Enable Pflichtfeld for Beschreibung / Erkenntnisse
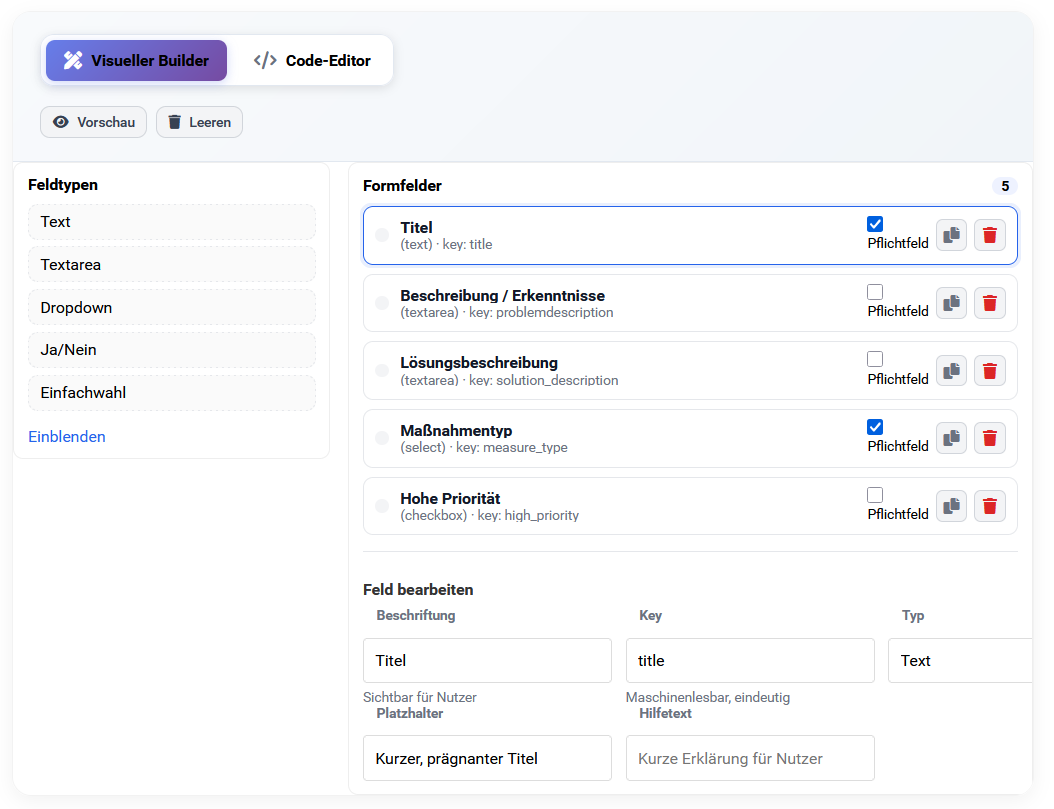 875,291
